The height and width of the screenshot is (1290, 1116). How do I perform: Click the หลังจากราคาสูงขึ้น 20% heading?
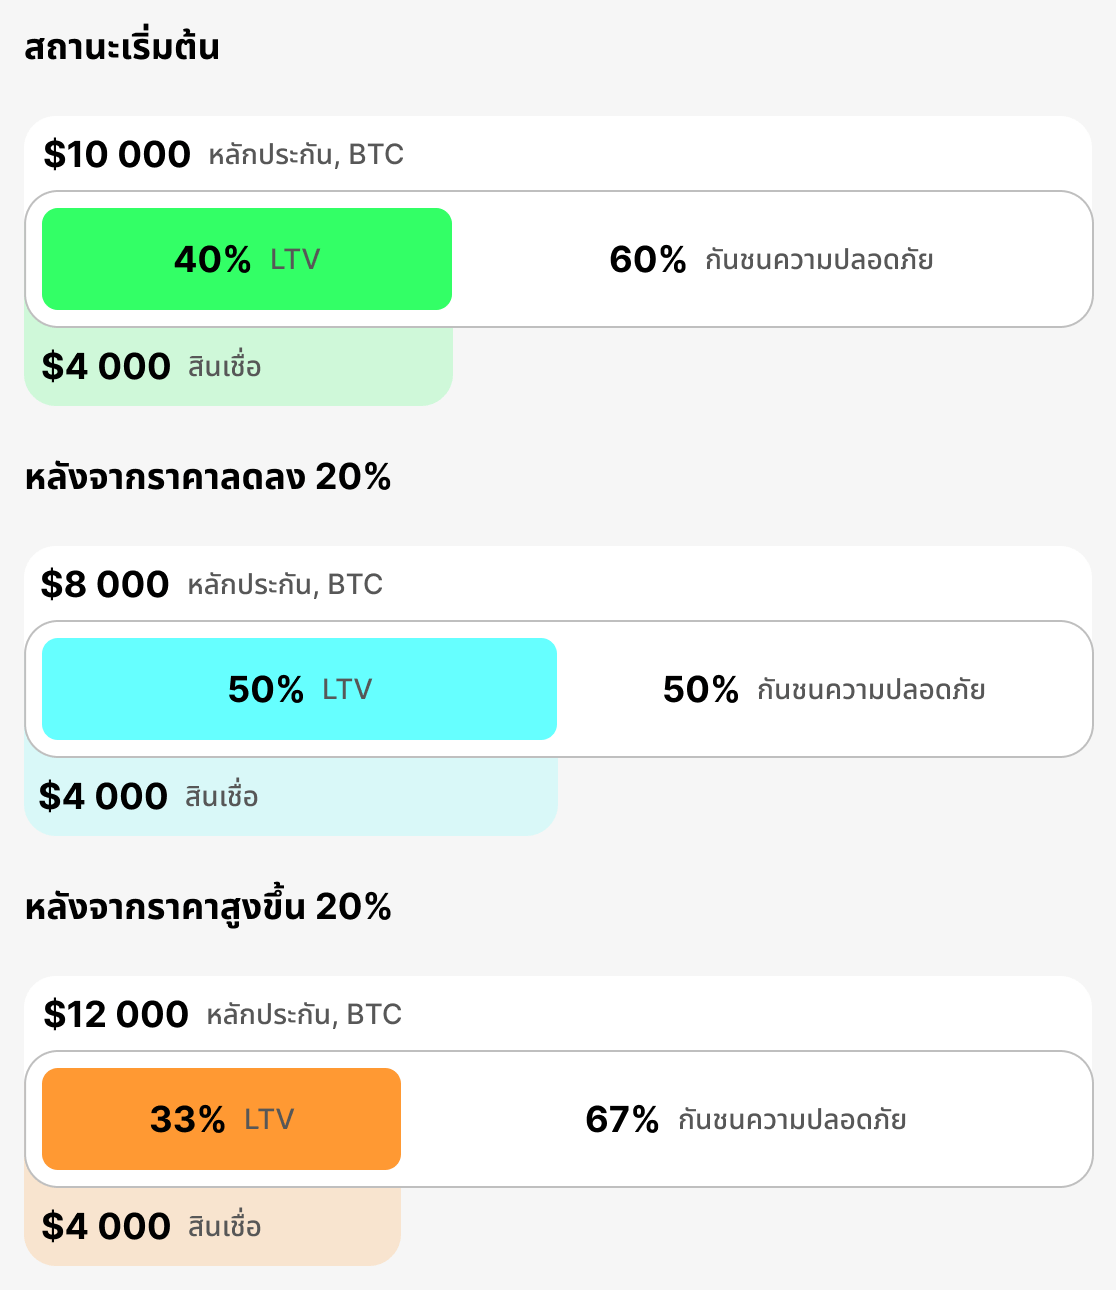(207, 907)
